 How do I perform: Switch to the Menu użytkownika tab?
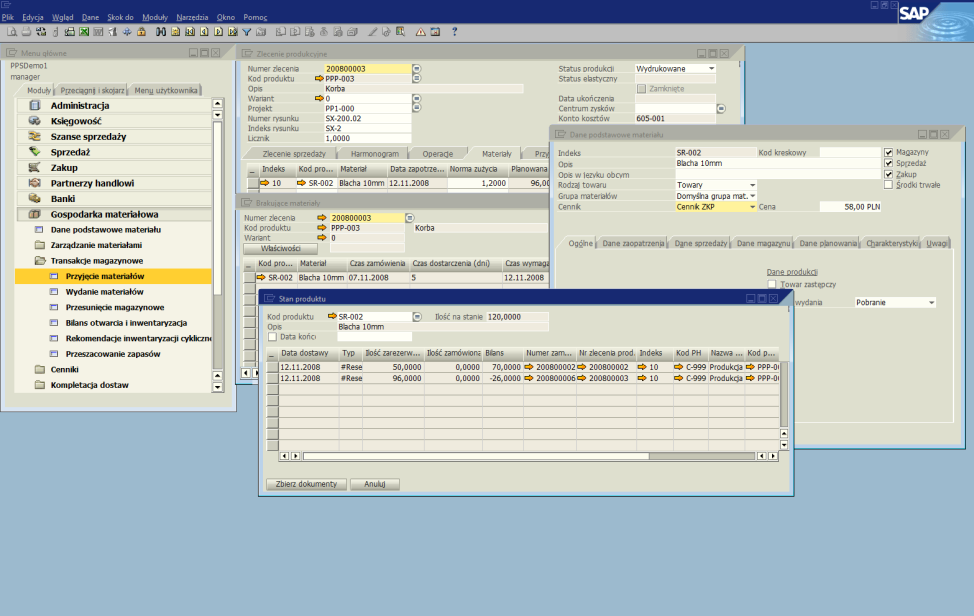click(166, 91)
